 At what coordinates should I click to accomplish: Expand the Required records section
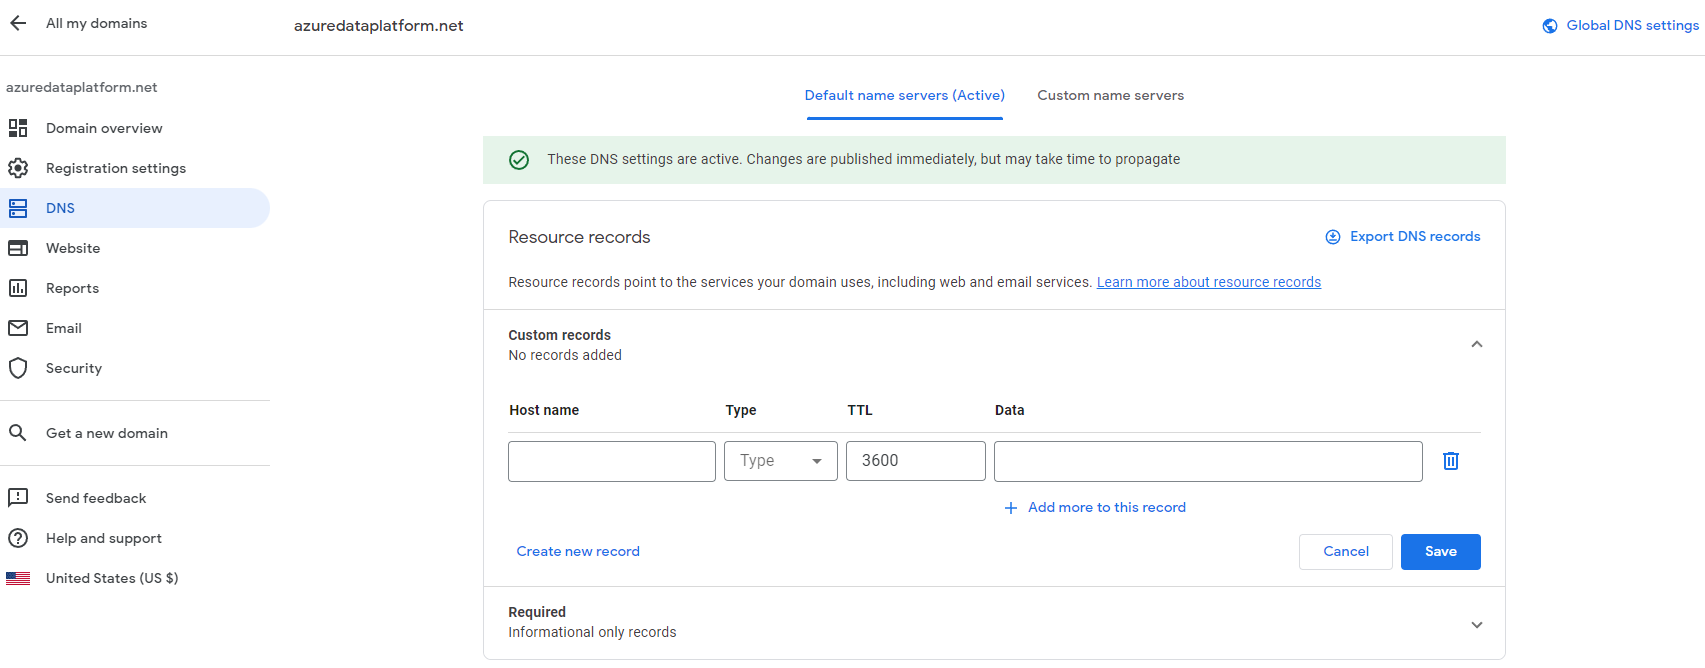tap(1476, 625)
